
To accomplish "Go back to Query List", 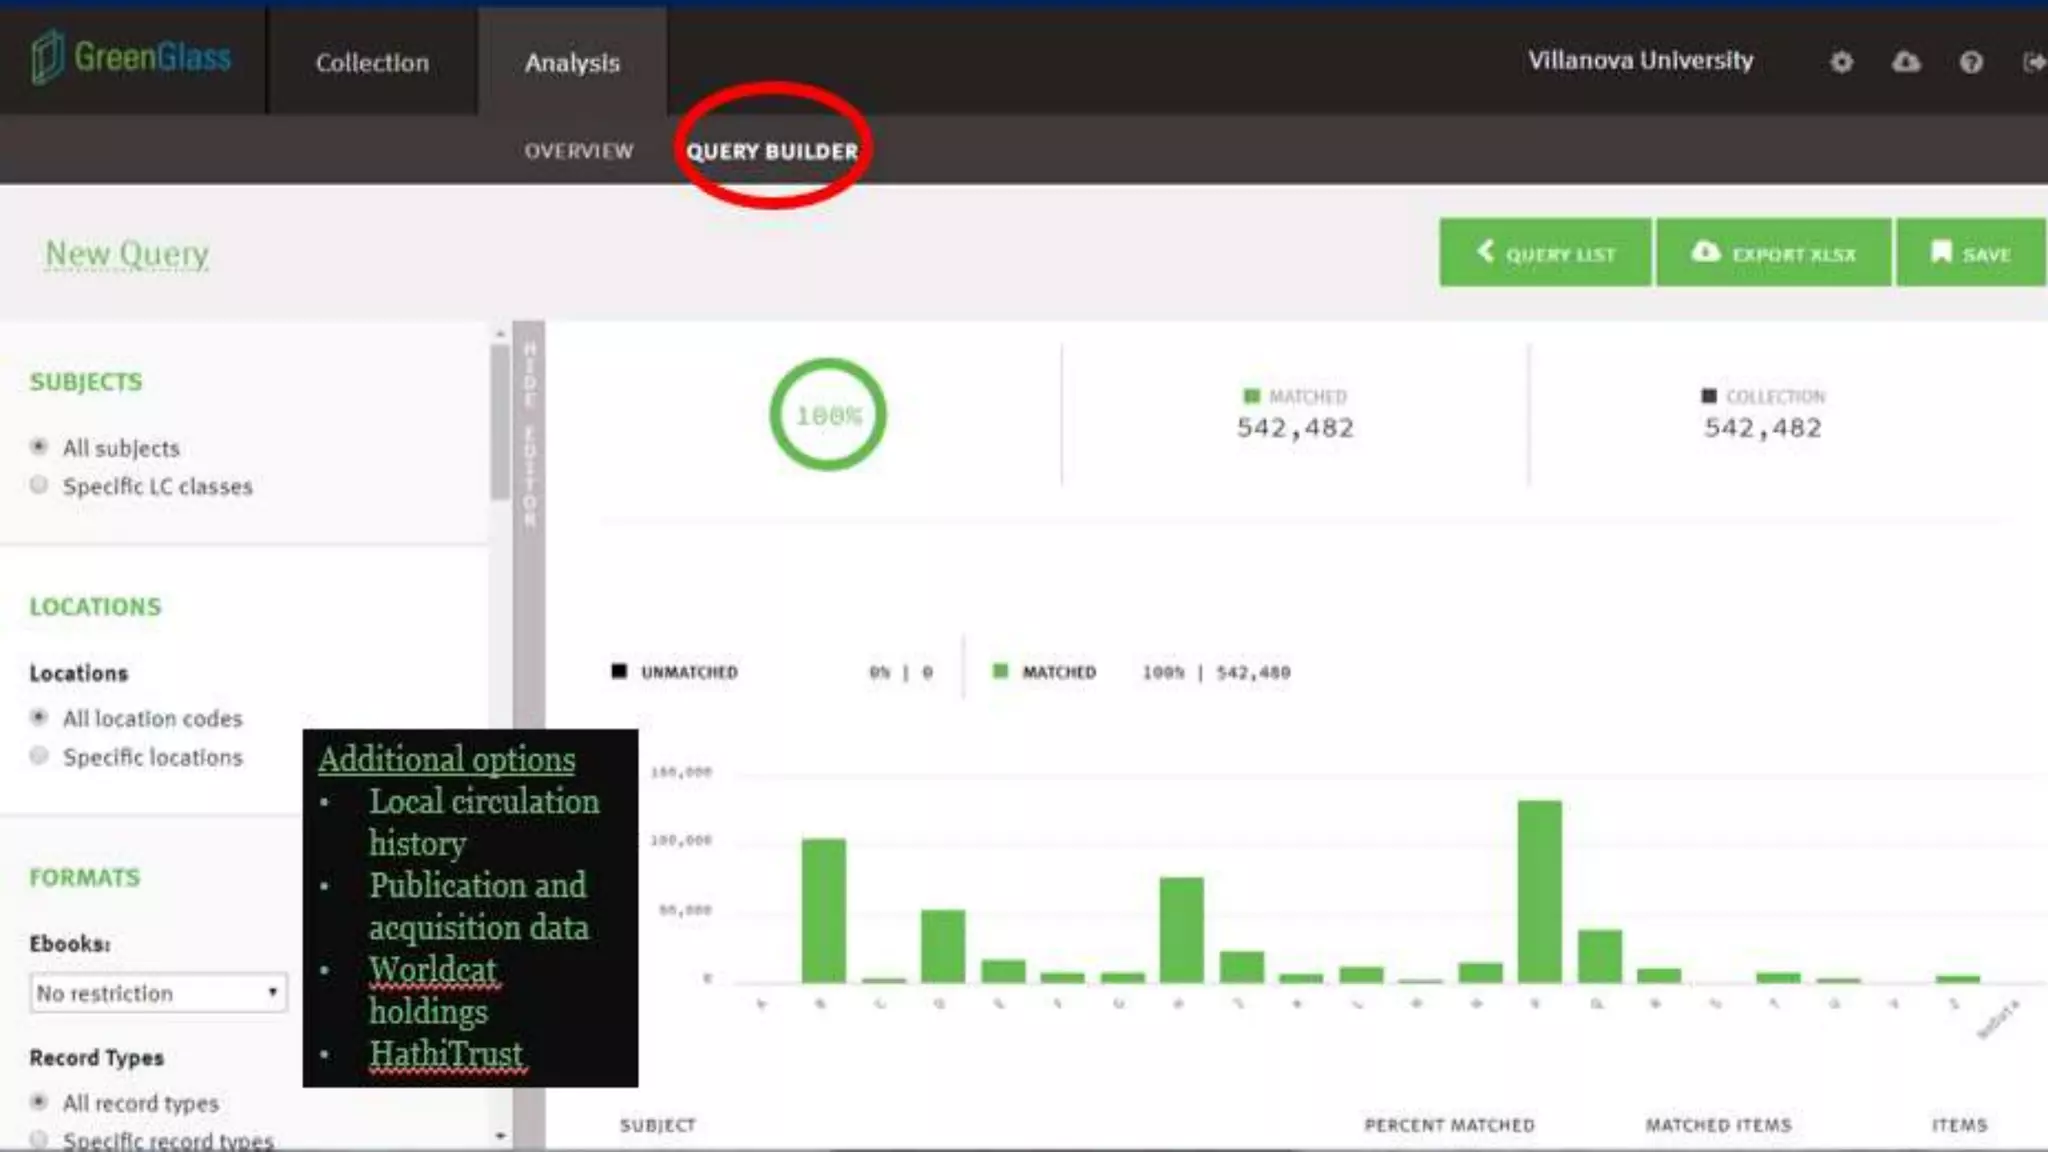I will [x=1545, y=254].
